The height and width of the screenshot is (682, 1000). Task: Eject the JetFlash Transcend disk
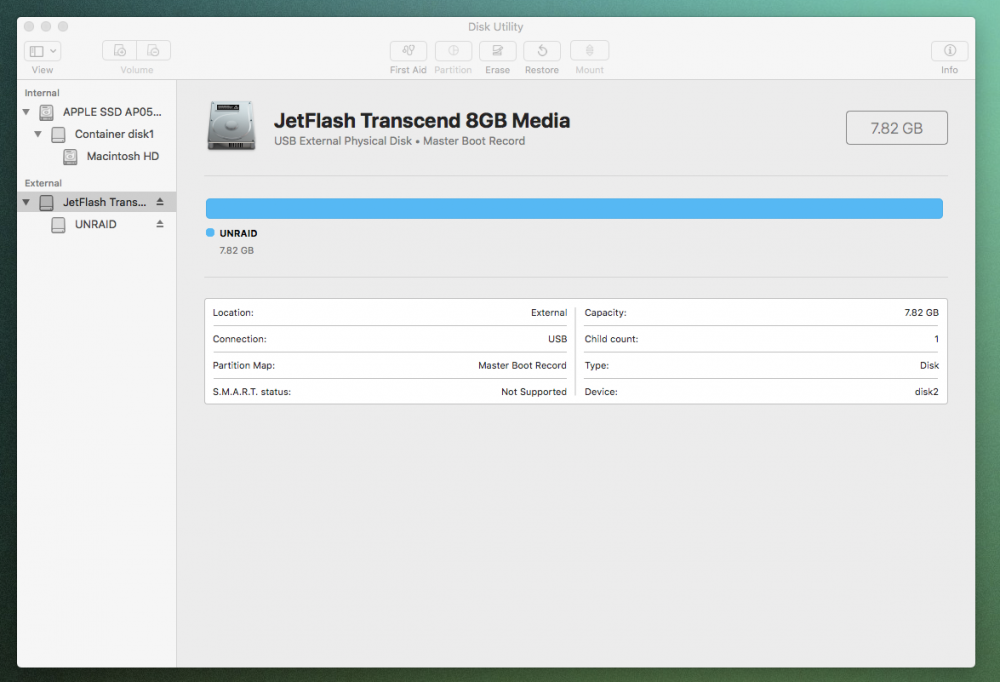pos(160,202)
